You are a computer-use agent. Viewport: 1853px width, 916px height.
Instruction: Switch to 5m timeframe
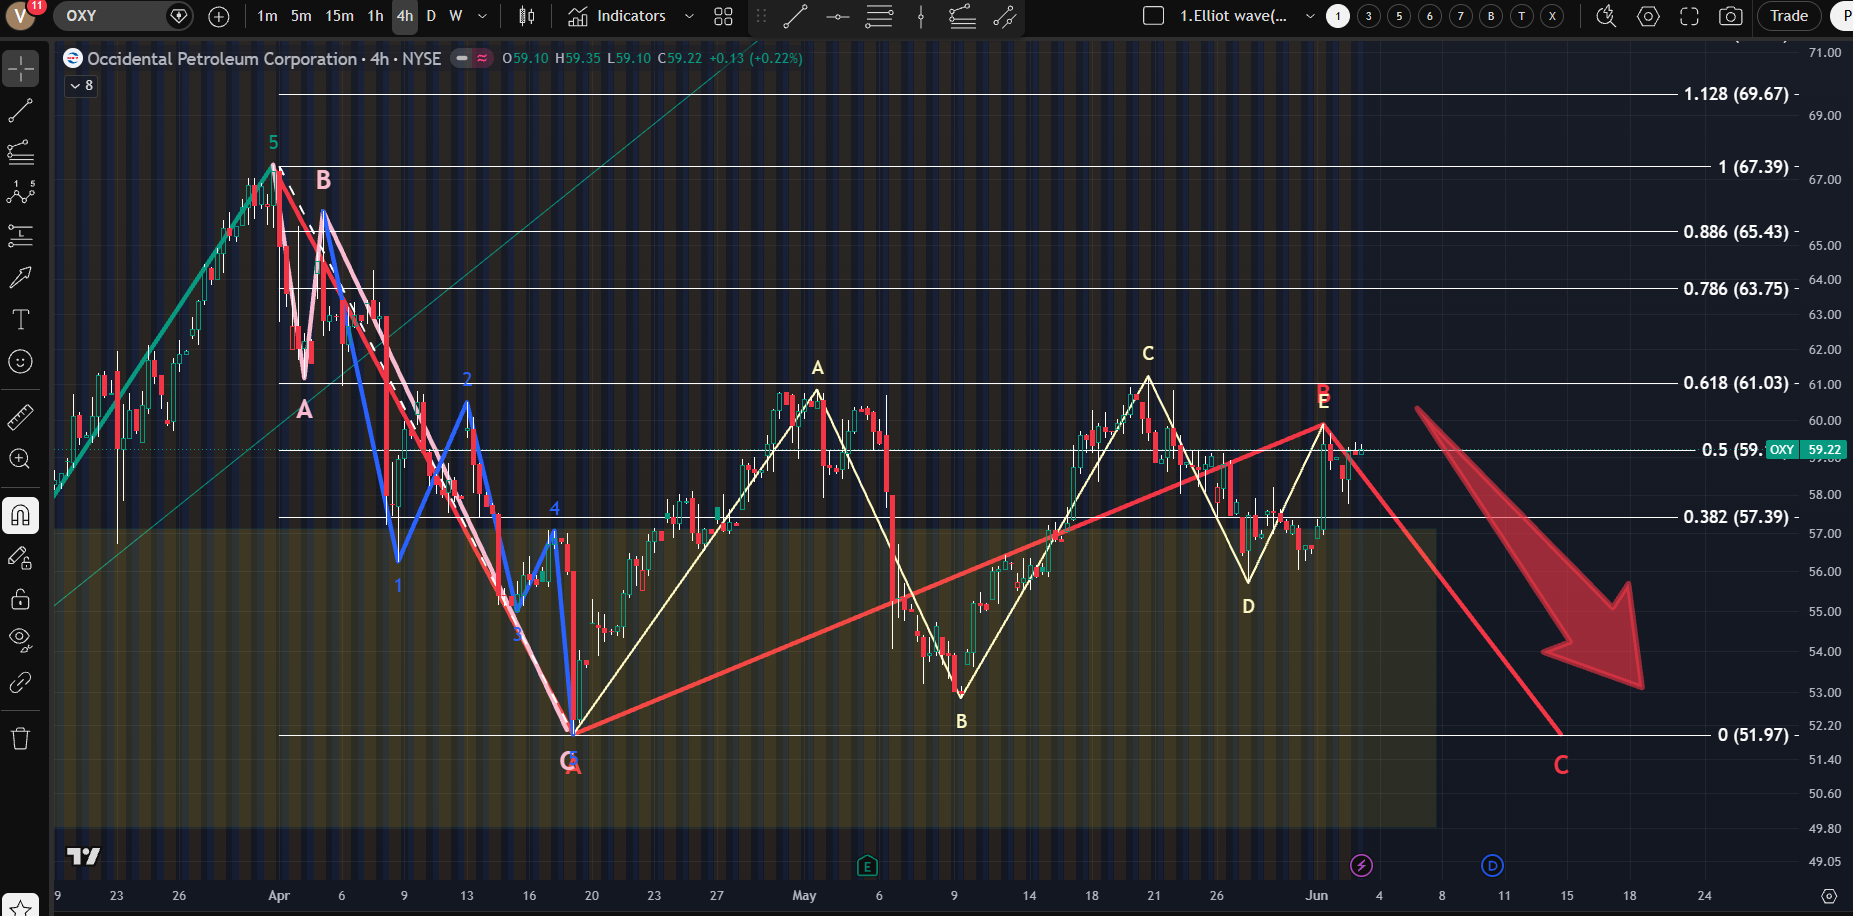click(x=301, y=16)
